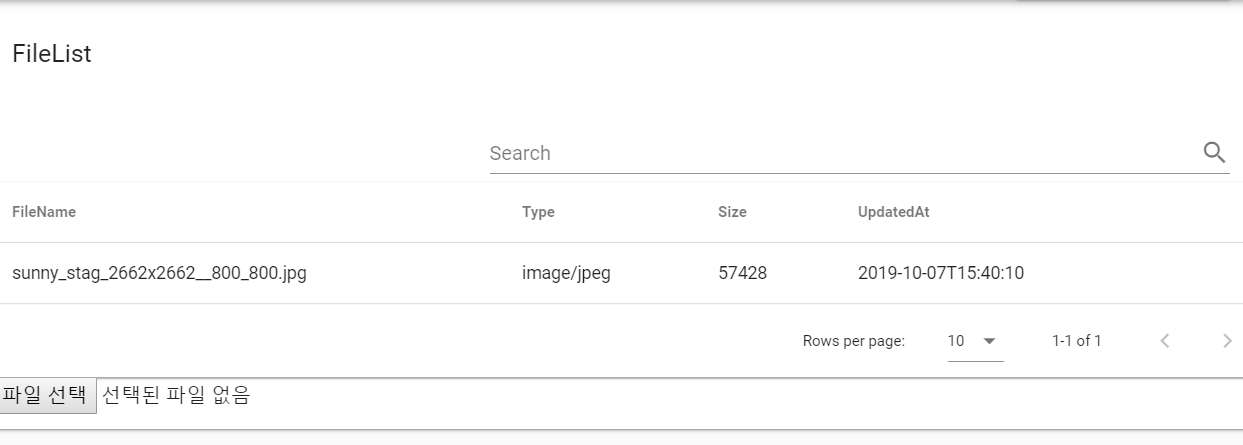Viewport: 1243px width, 445px height.
Task: Click the 선택된 파일 없음 status text
Action: (176, 395)
